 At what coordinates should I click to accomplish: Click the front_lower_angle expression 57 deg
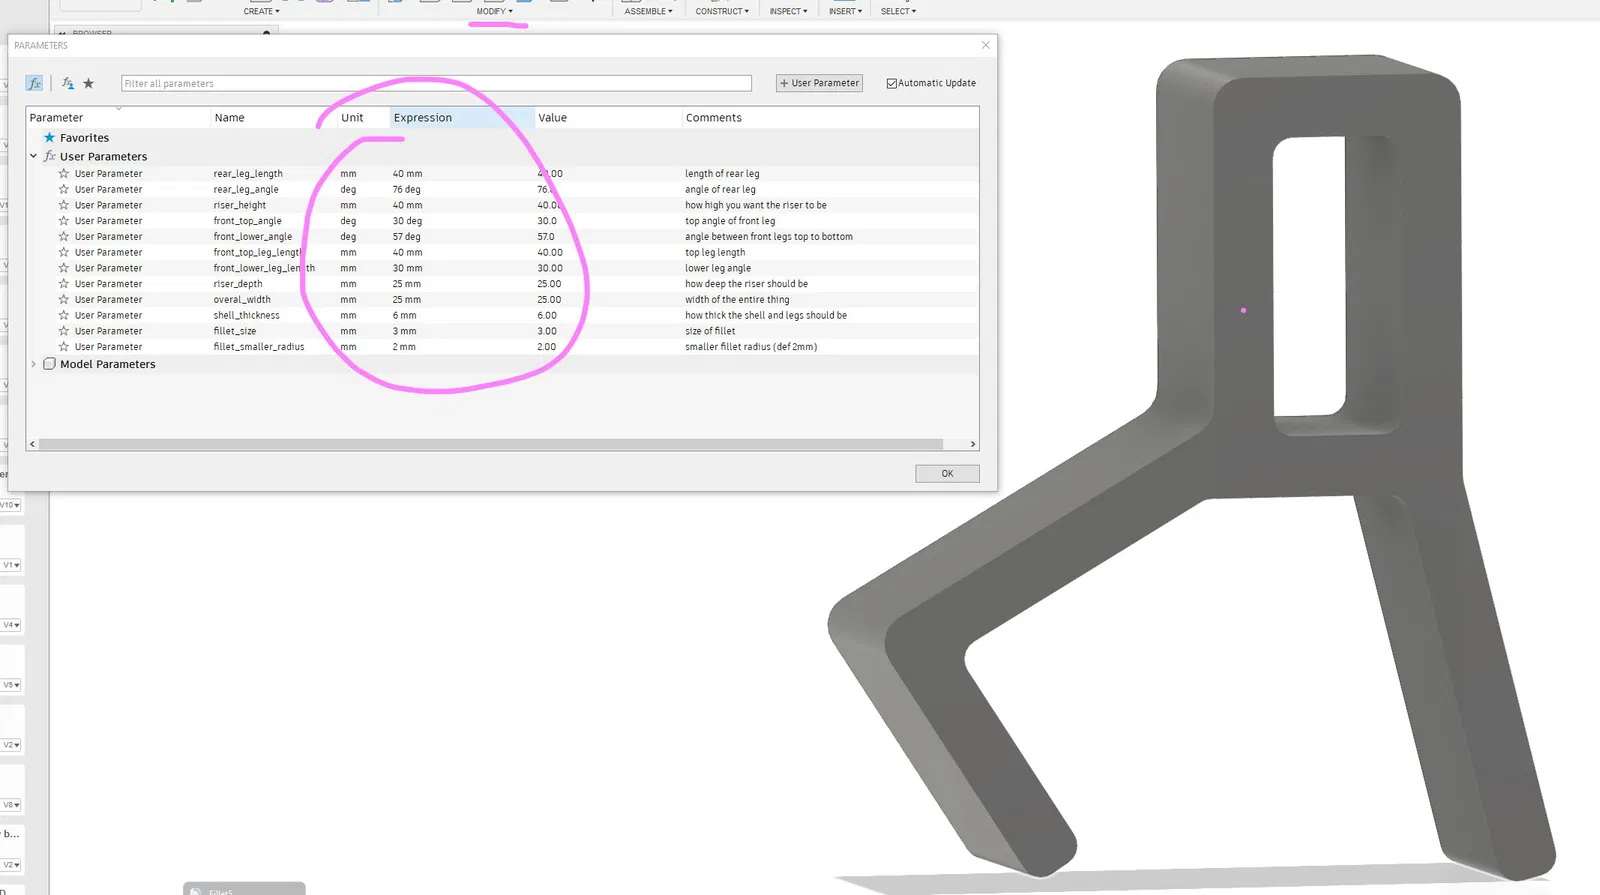tap(406, 237)
